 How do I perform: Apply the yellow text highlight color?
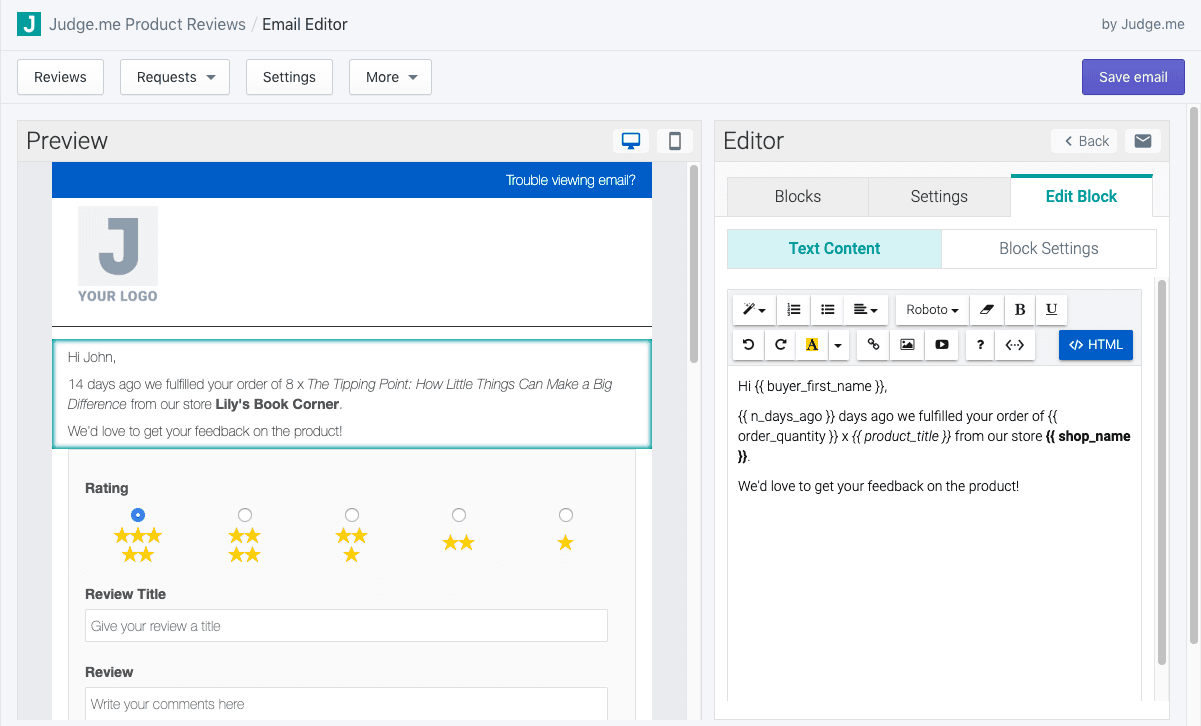click(x=812, y=345)
